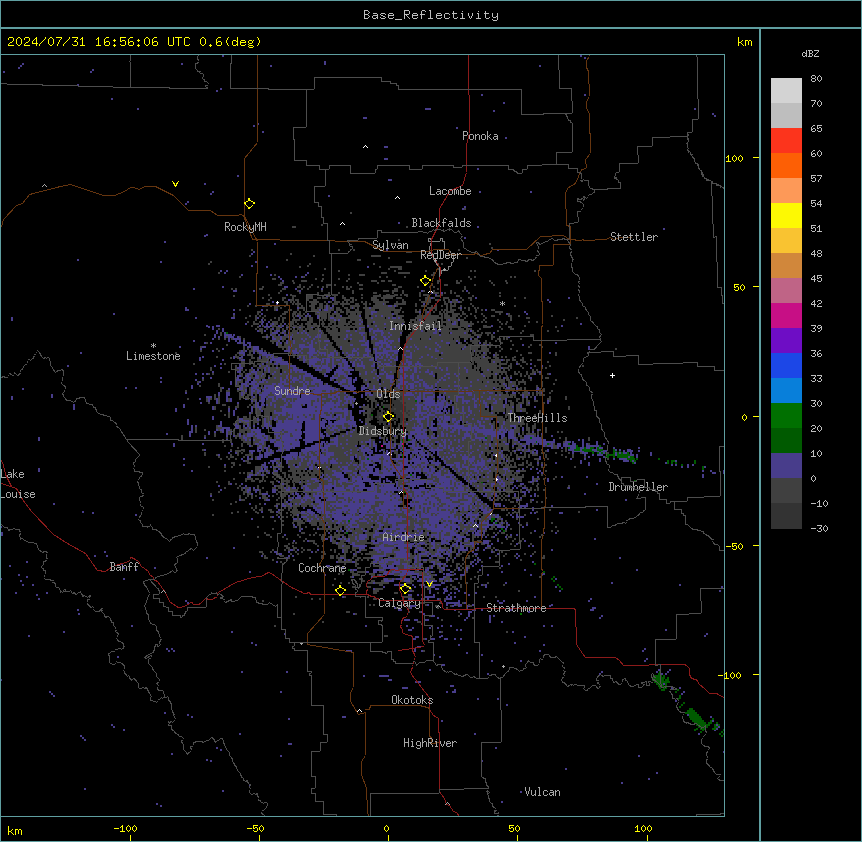Image resolution: width=862 pixels, height=842 pixels.
Task: Click the green echo in the southeast corner
Action: coord(698,719)
